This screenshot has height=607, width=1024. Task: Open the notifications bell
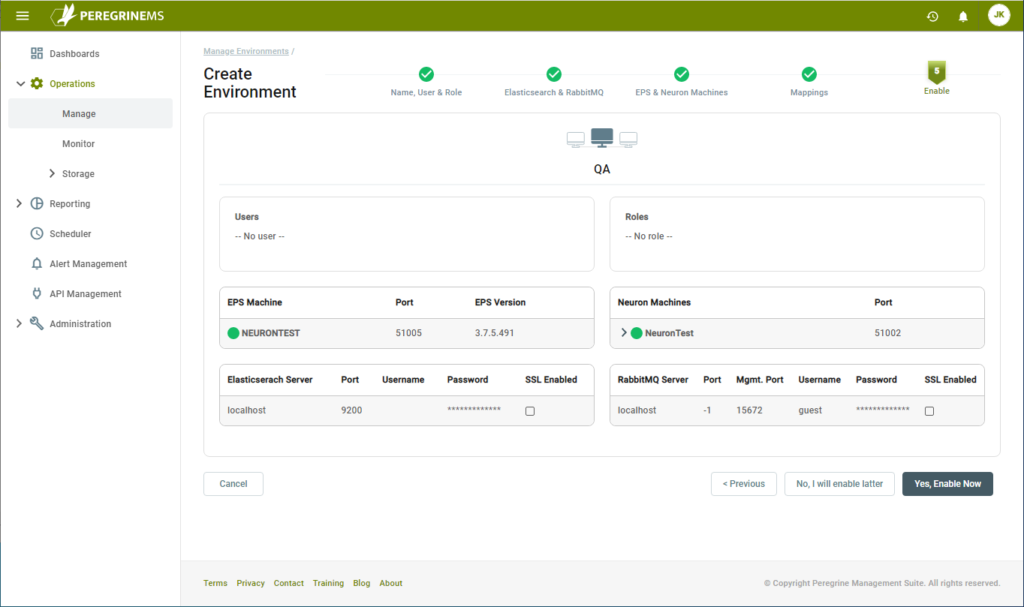coord(961,15)
